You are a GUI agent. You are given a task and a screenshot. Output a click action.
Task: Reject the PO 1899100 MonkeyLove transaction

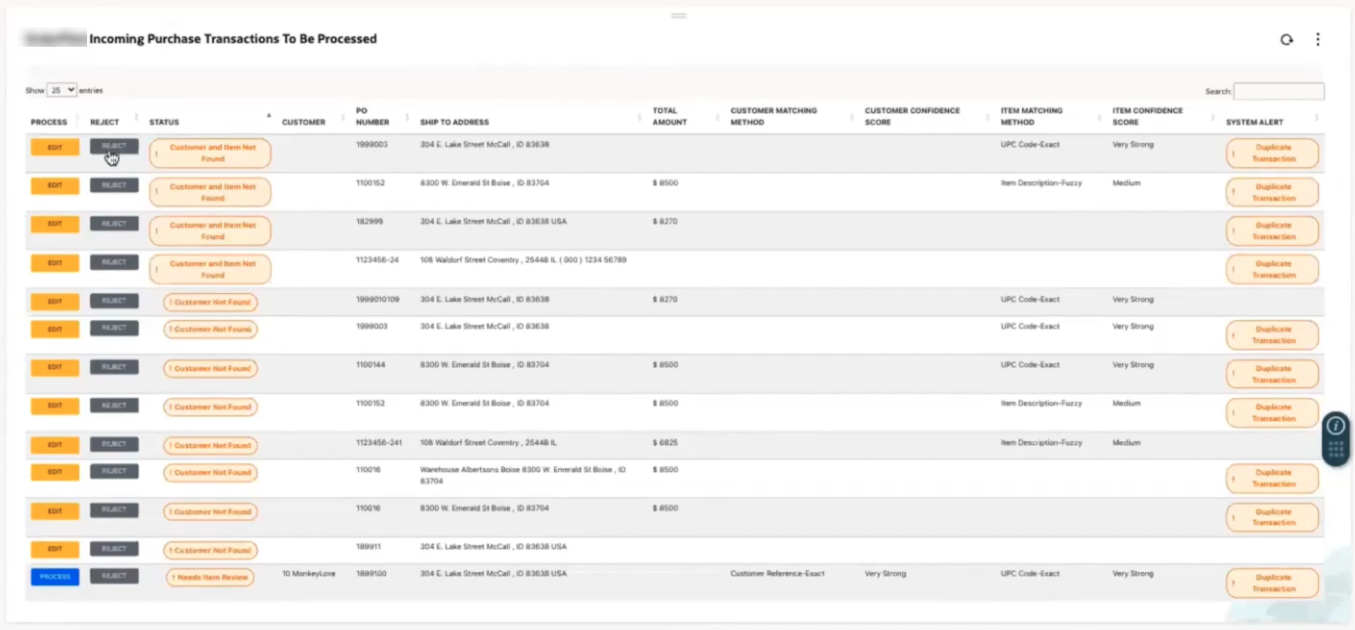pos(114,576)
